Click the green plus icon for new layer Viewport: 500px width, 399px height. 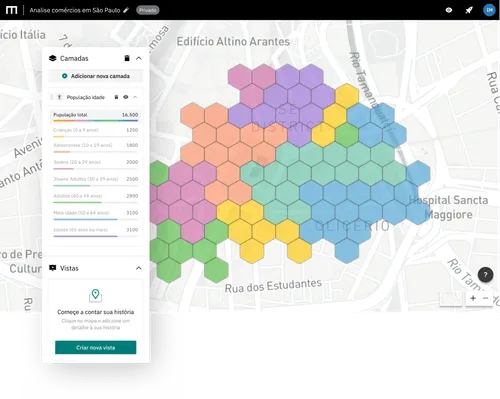(x=65, y=76)
